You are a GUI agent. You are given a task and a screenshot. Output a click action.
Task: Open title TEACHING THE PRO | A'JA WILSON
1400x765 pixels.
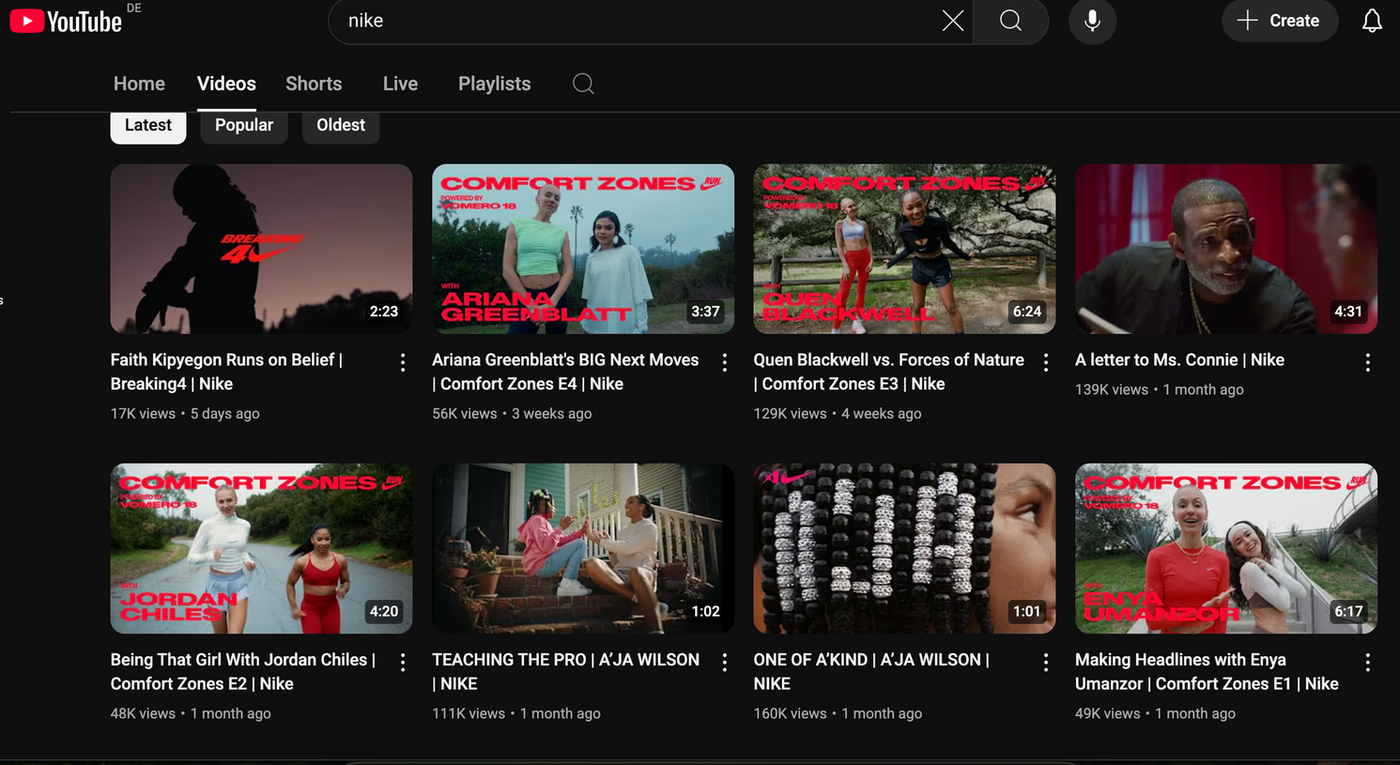tap(566, 672)
